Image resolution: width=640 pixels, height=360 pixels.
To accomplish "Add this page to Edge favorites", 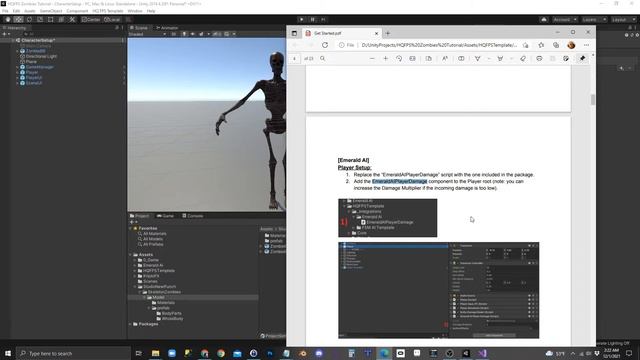I will click(525, 45).
